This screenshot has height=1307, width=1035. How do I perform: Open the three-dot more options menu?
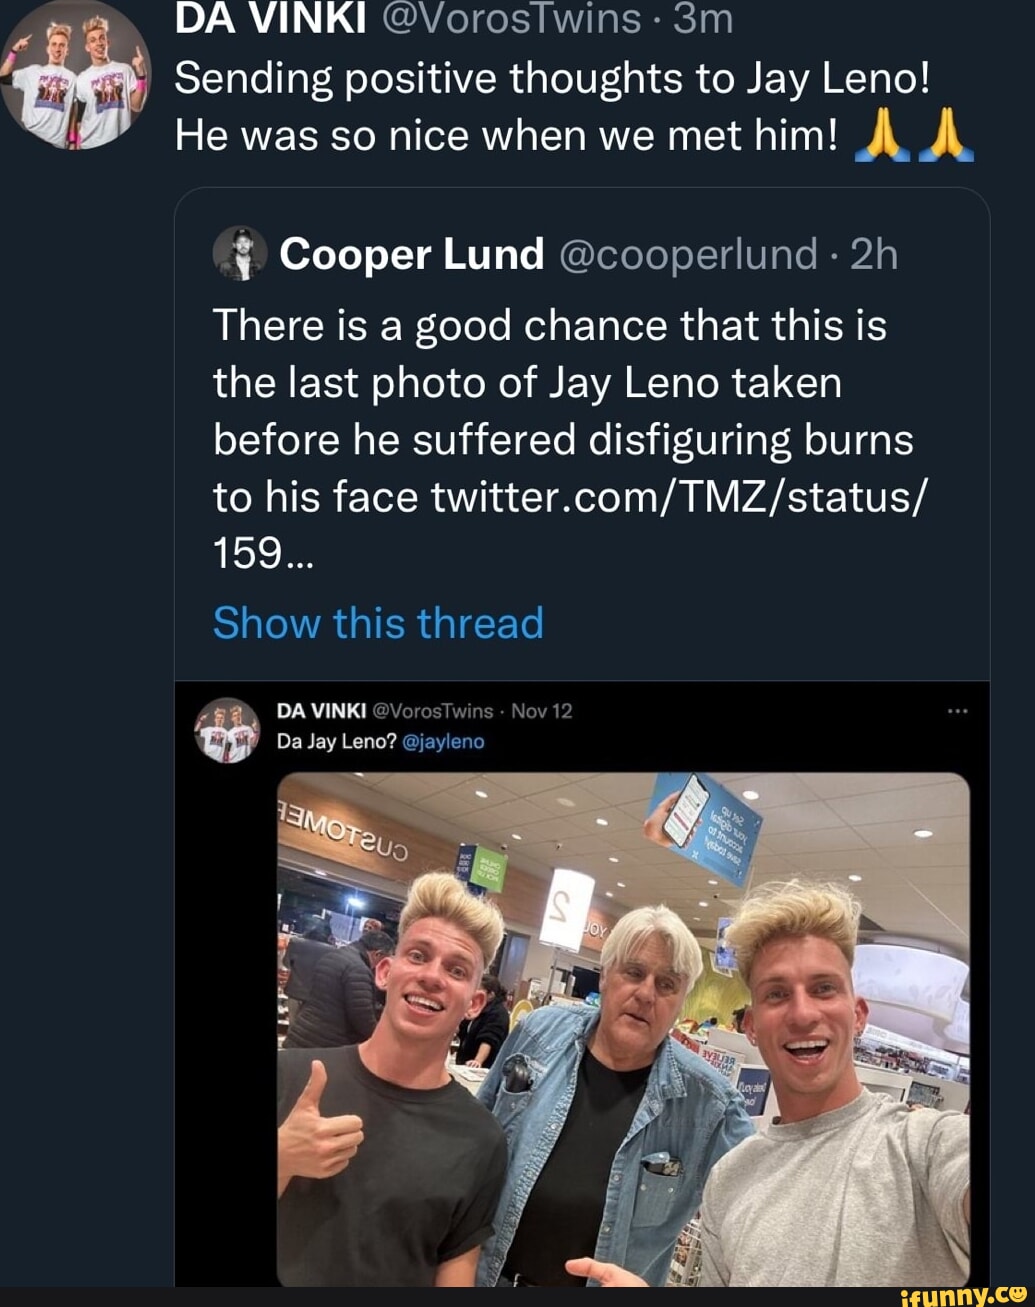(957, 711)
